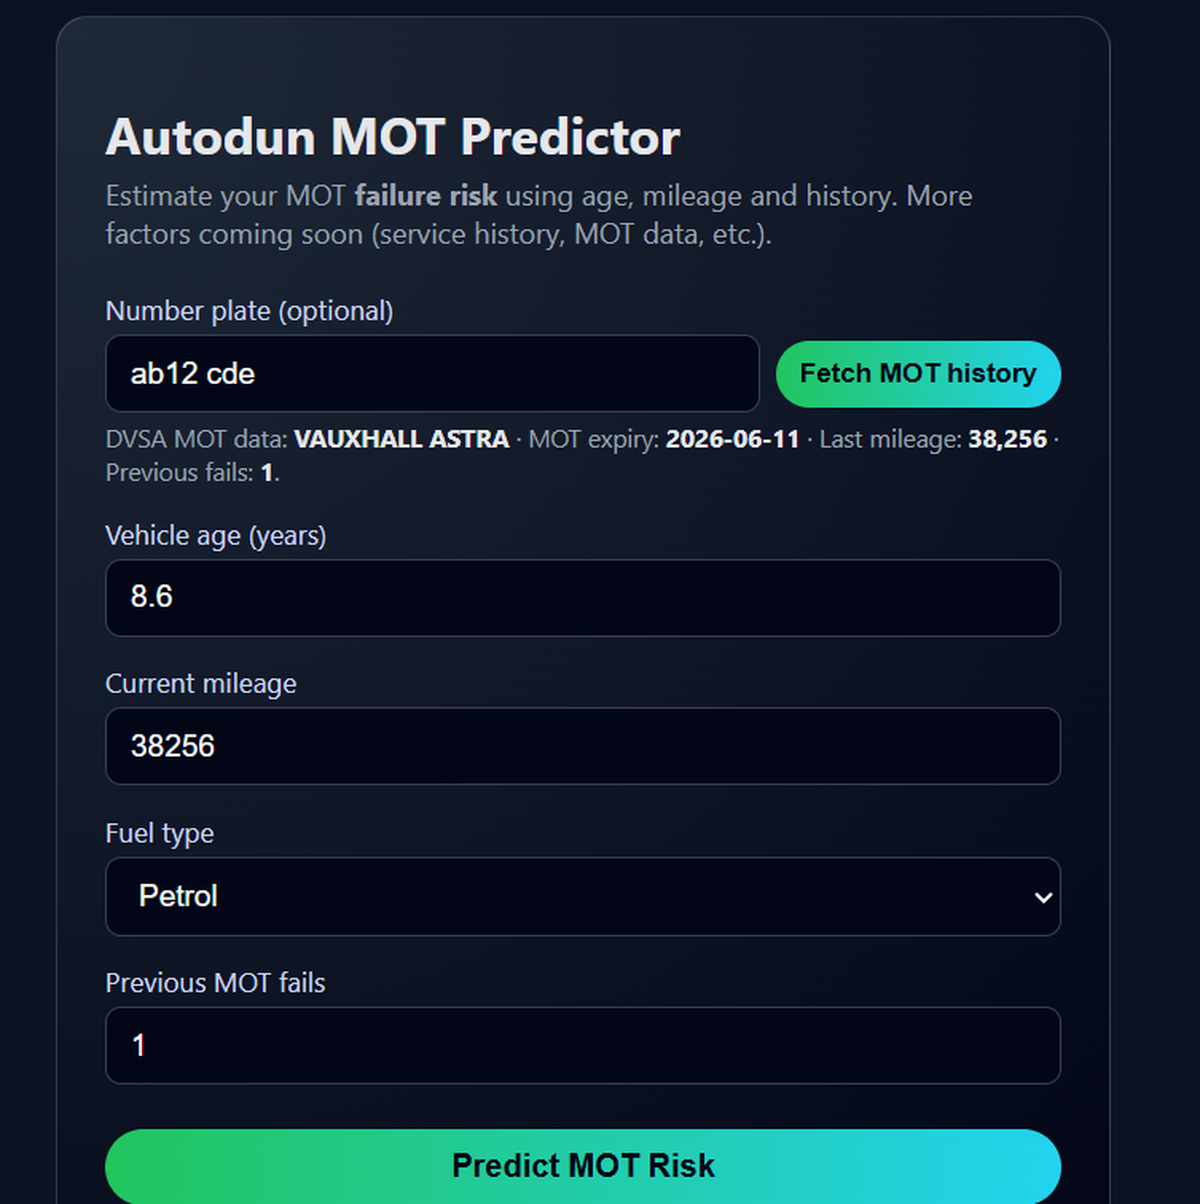Viewport: 1200px width, 1204px height.
Task: Click the failure risk description text
Action: [x=426, y=196]
